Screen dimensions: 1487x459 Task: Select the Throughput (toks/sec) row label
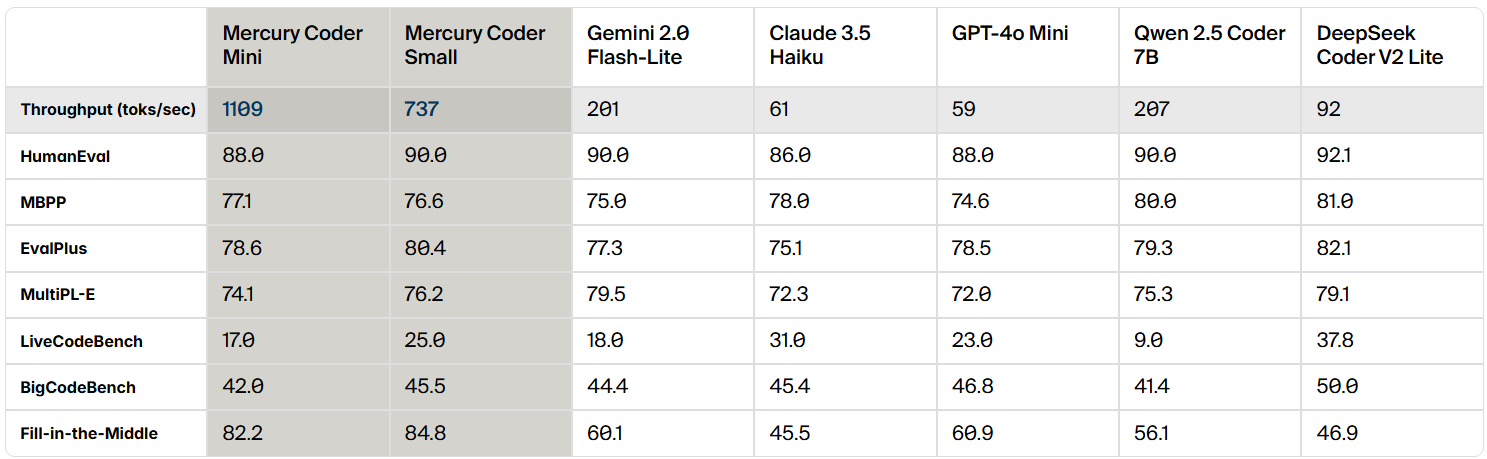108,109
